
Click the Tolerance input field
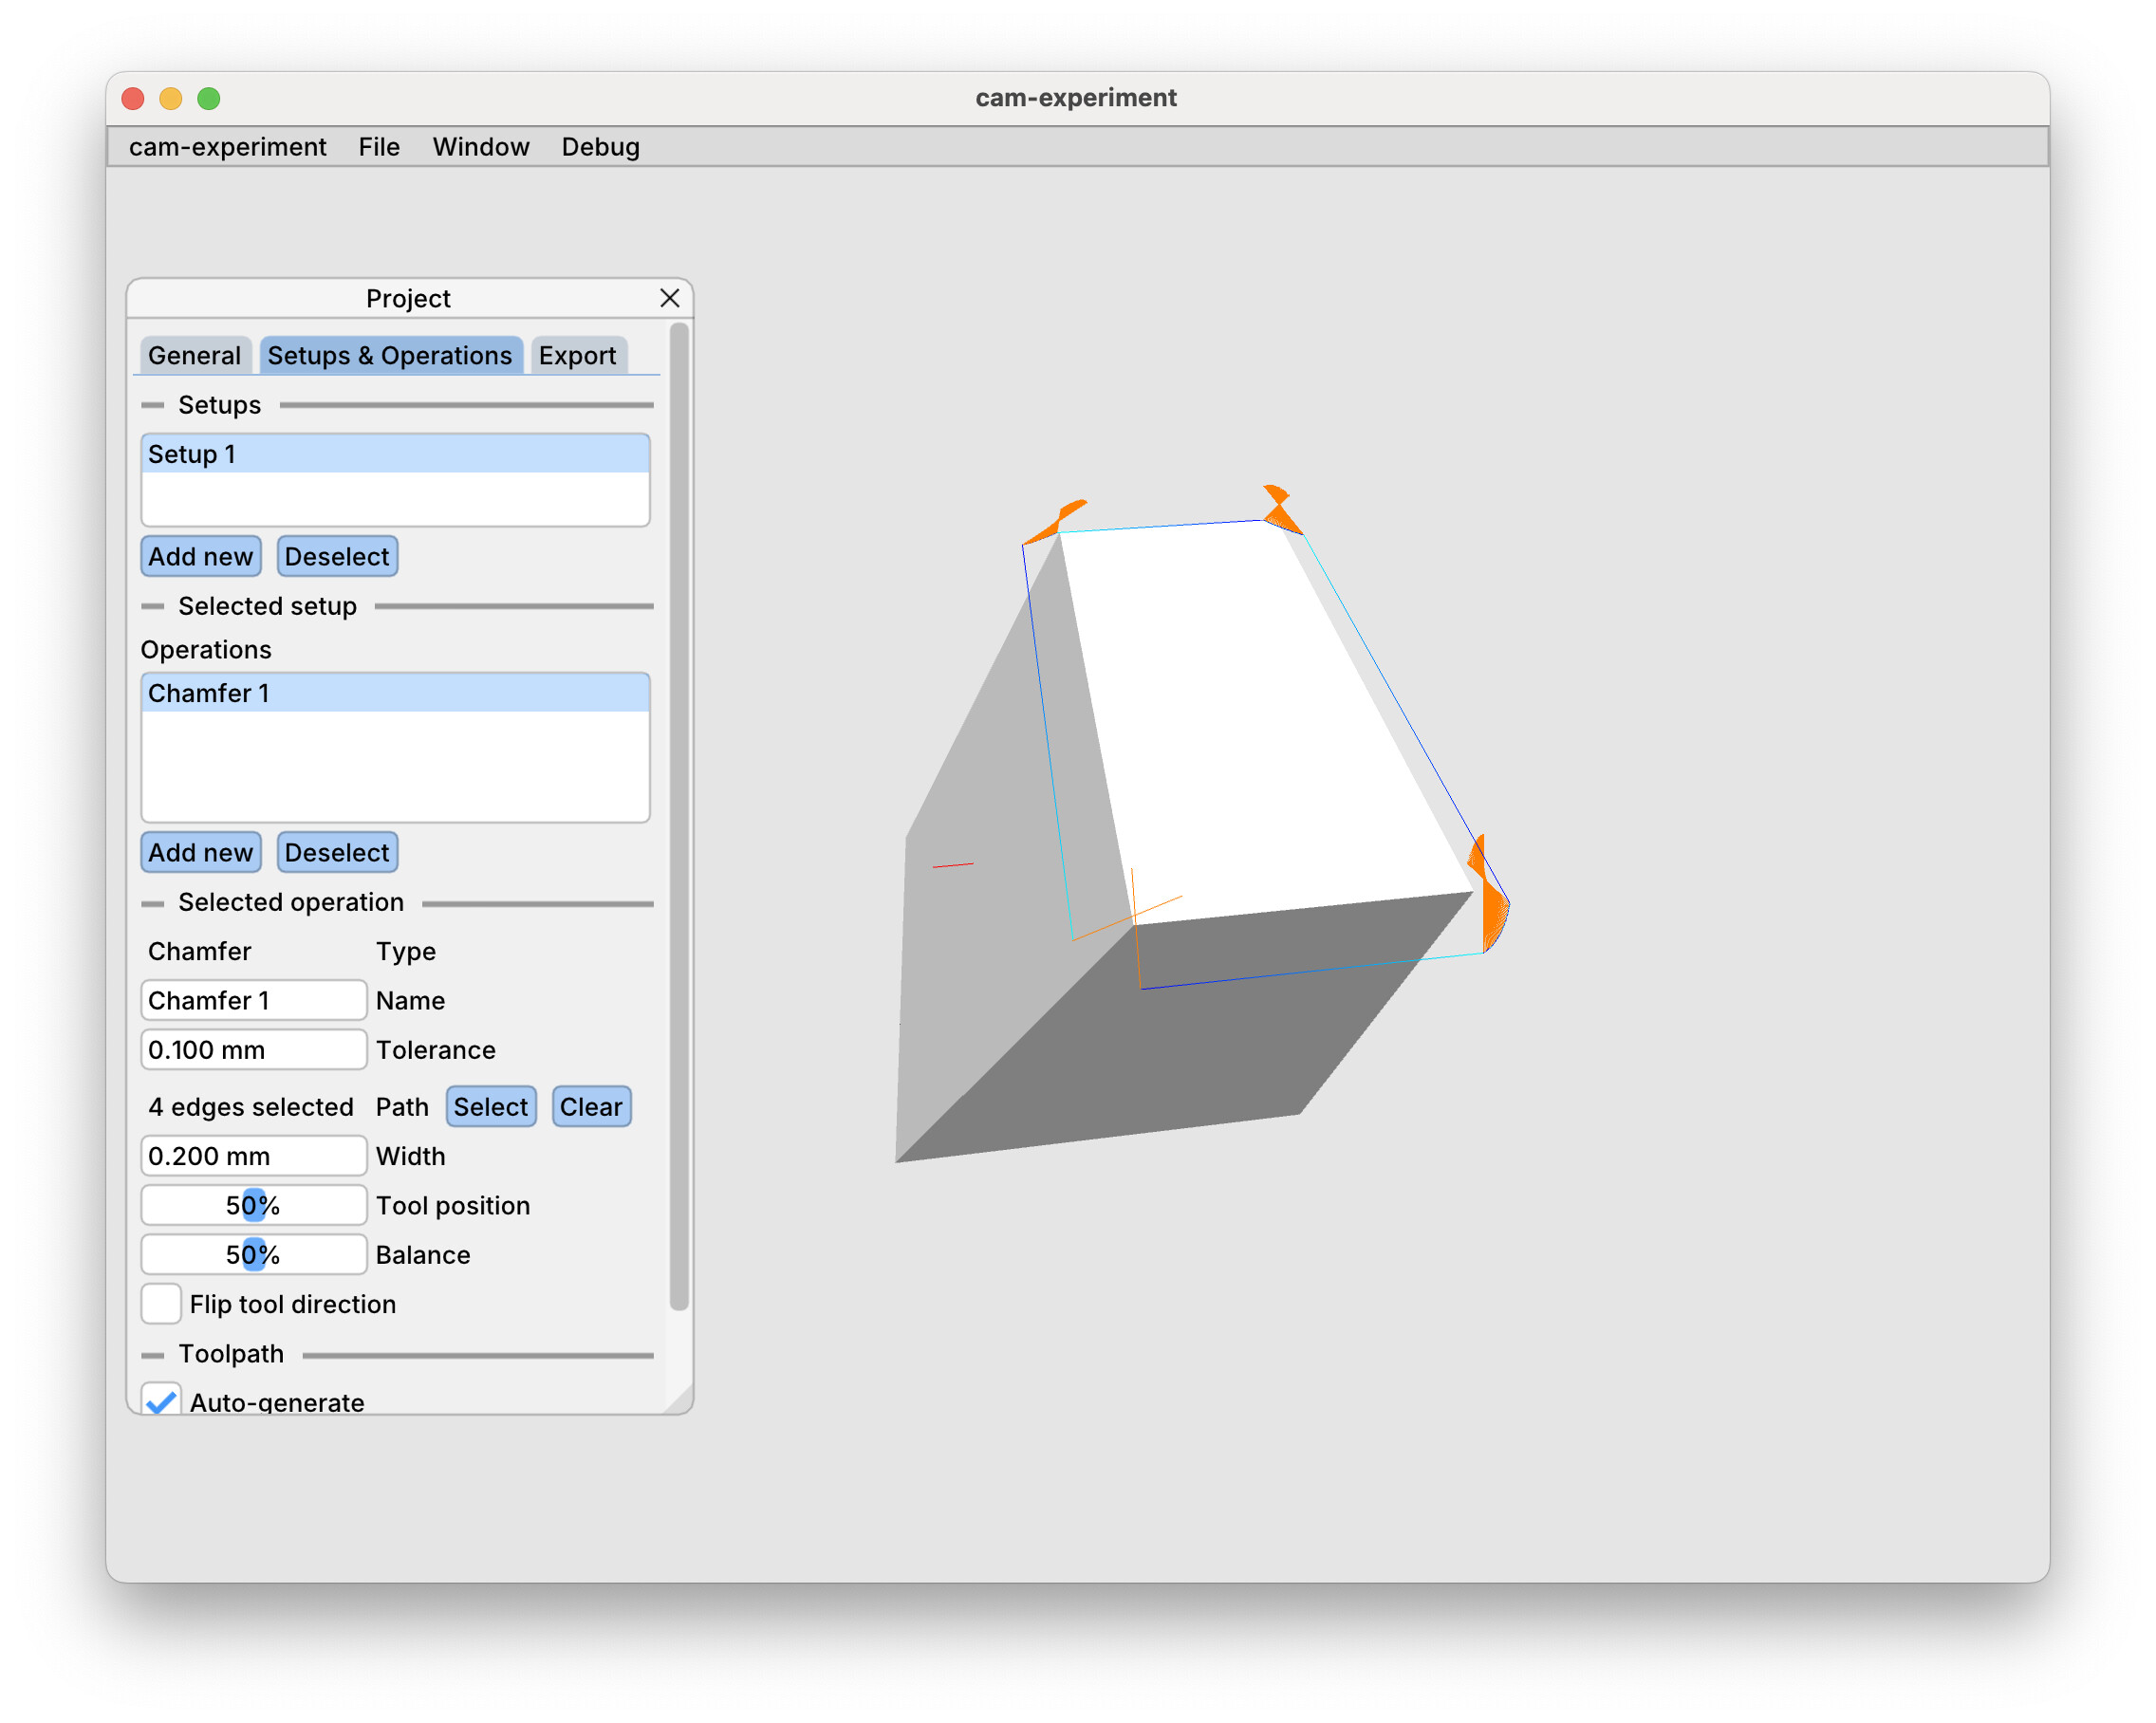253,1049
